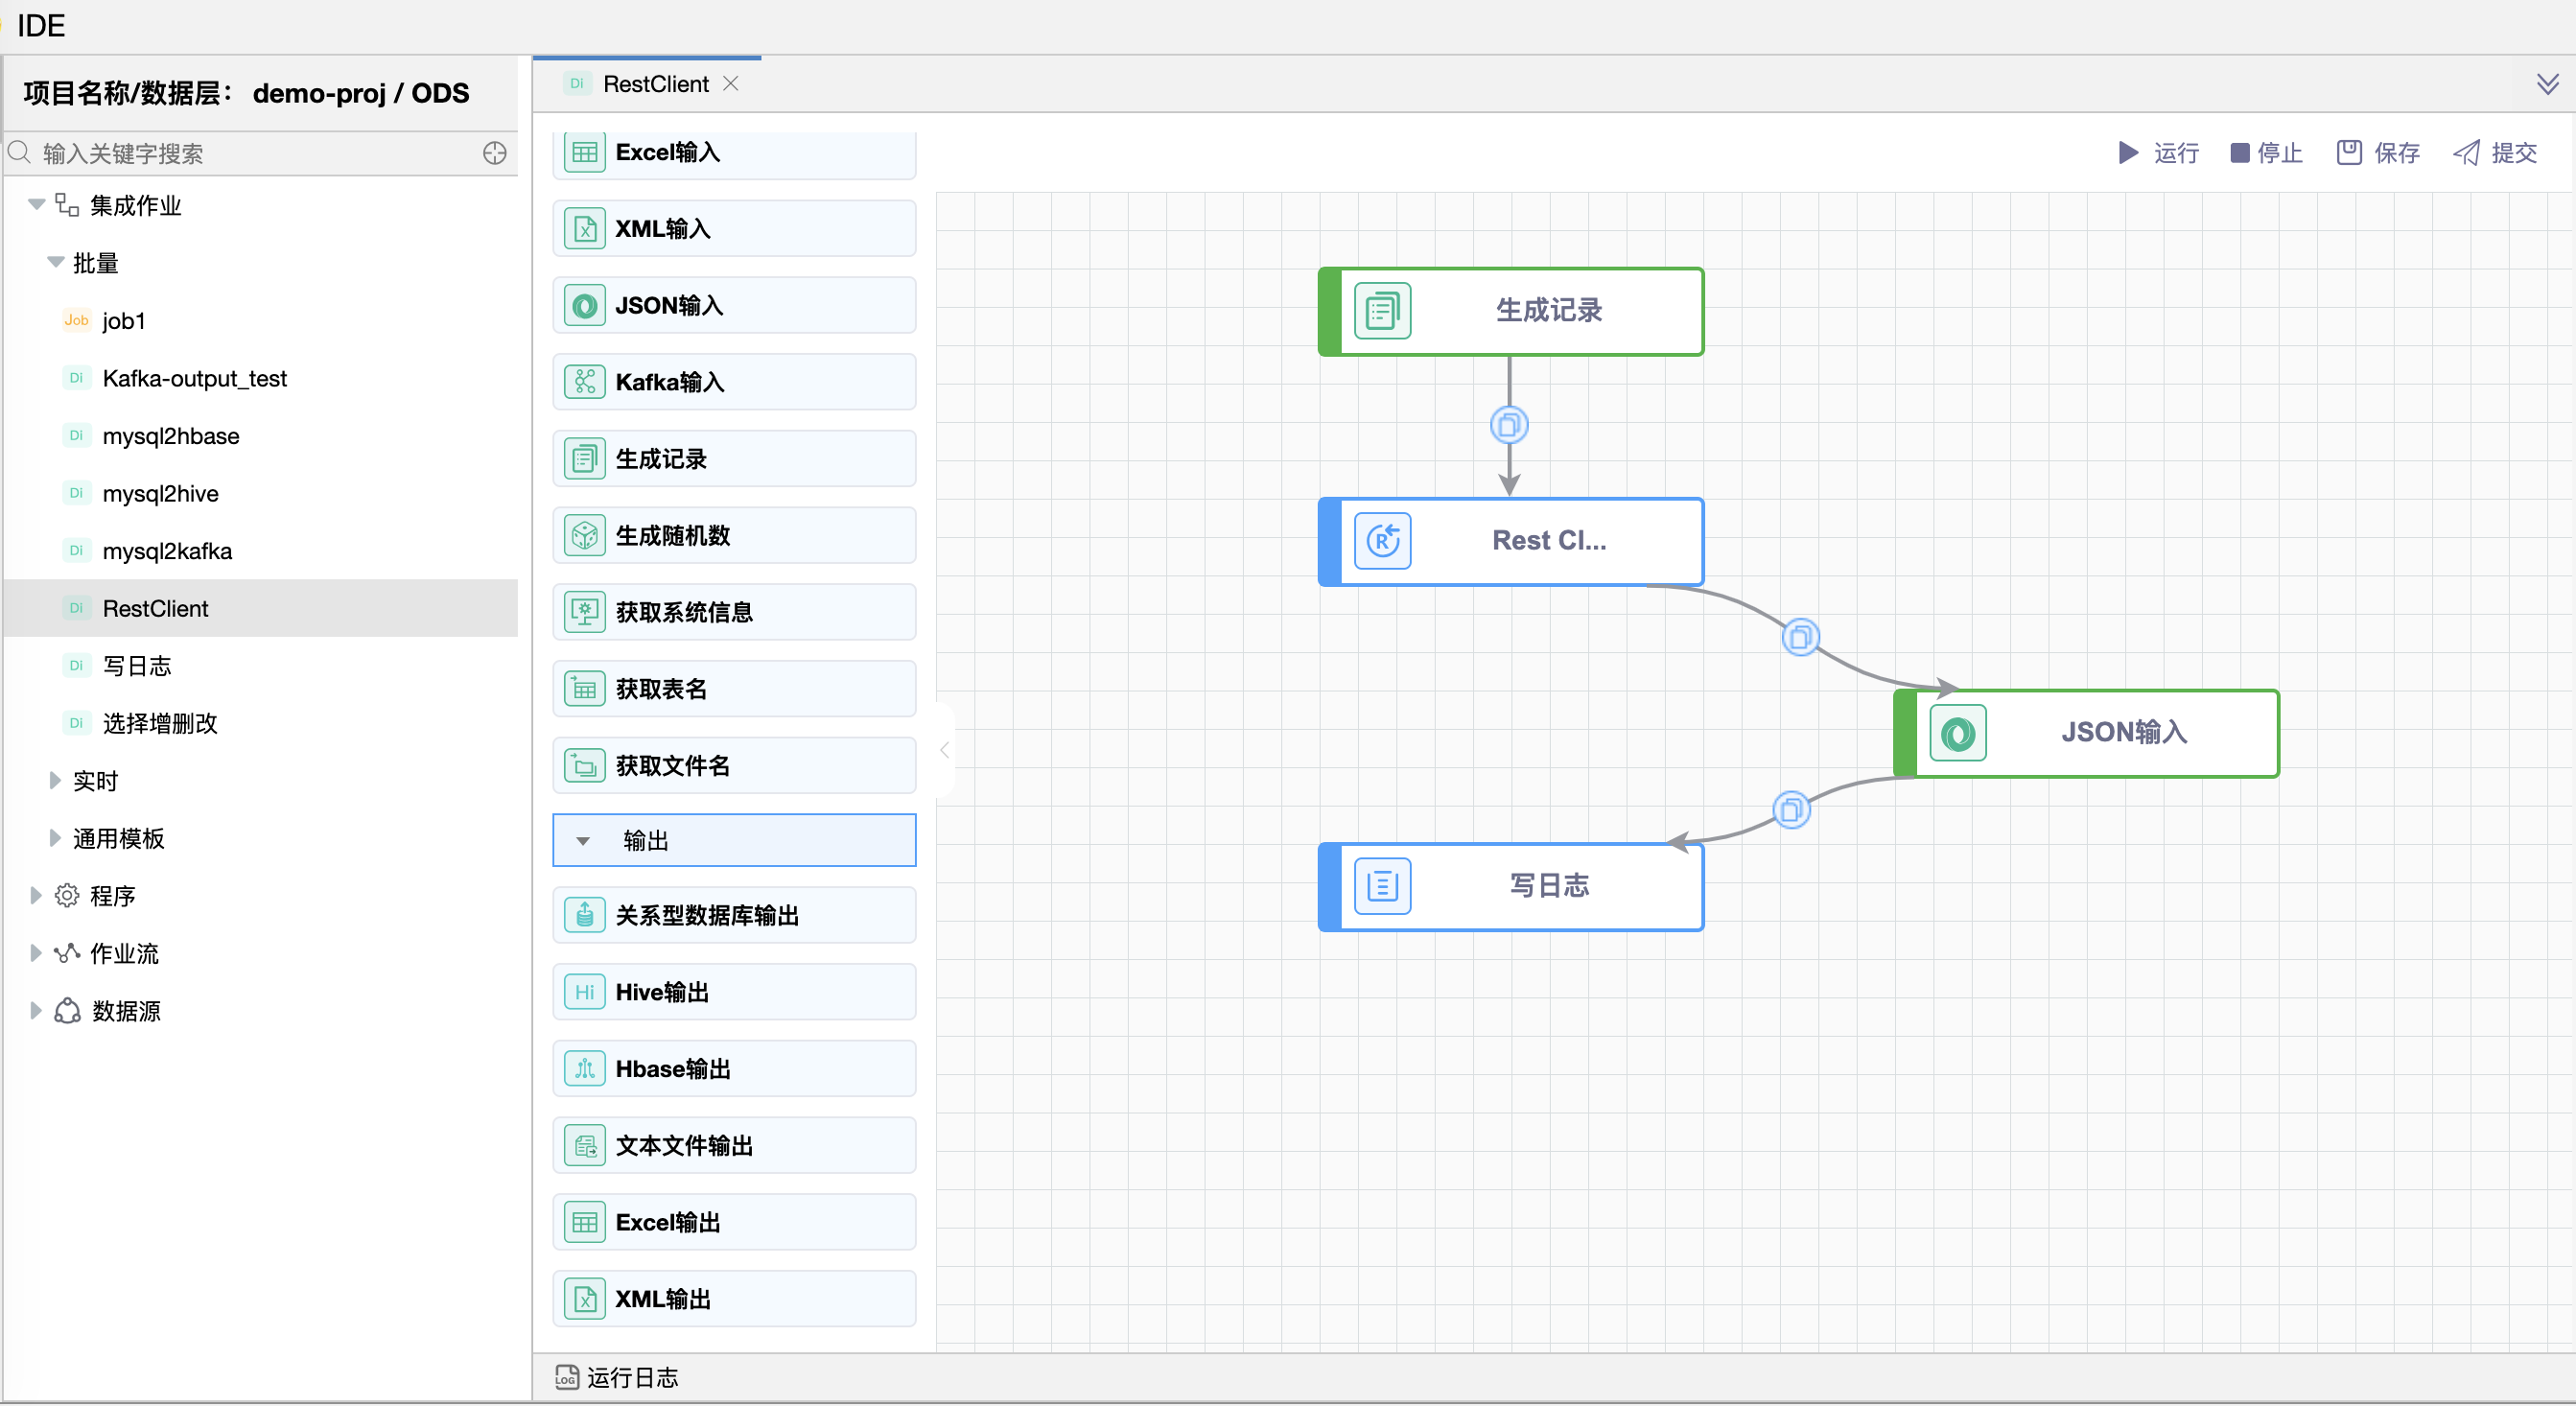Close the RestClient tab

731,84
